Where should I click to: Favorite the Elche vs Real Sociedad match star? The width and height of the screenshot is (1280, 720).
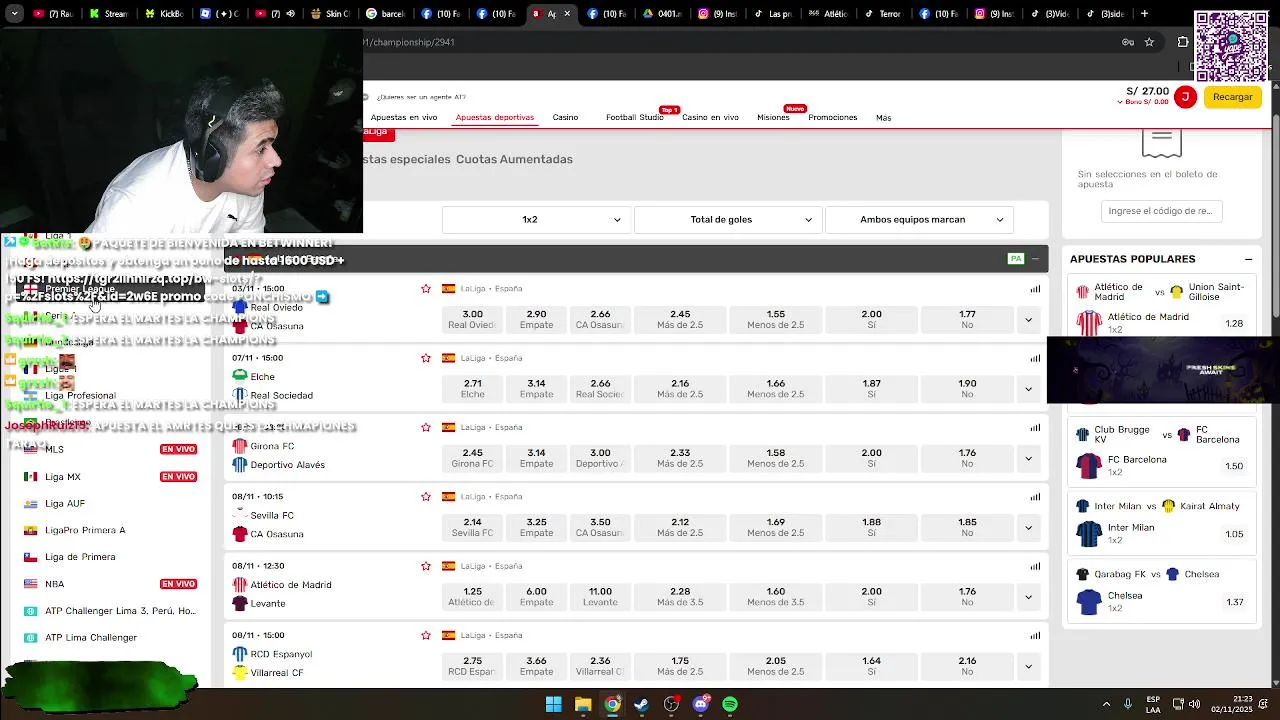[x=426, y=358]
